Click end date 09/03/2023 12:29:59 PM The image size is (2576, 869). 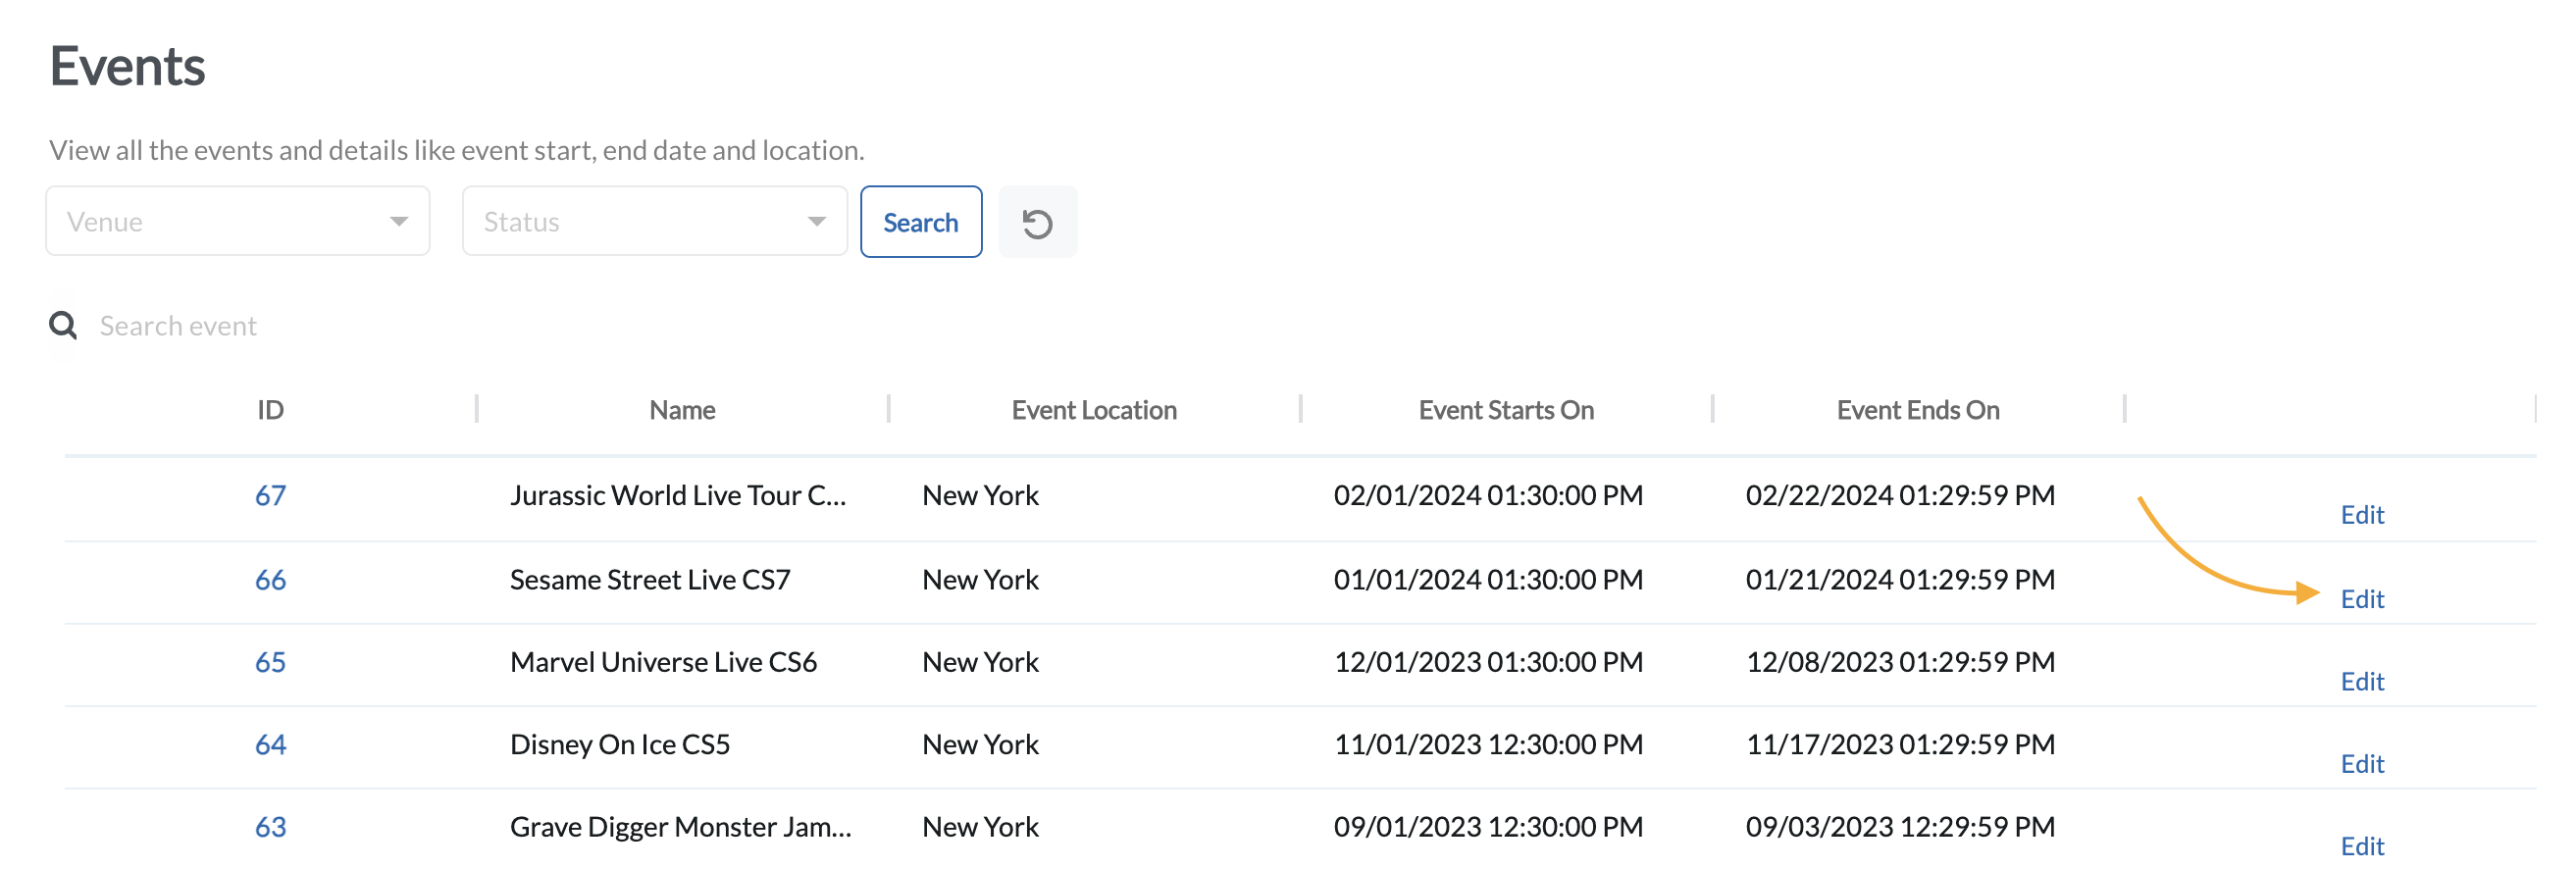click(1900, 827)
